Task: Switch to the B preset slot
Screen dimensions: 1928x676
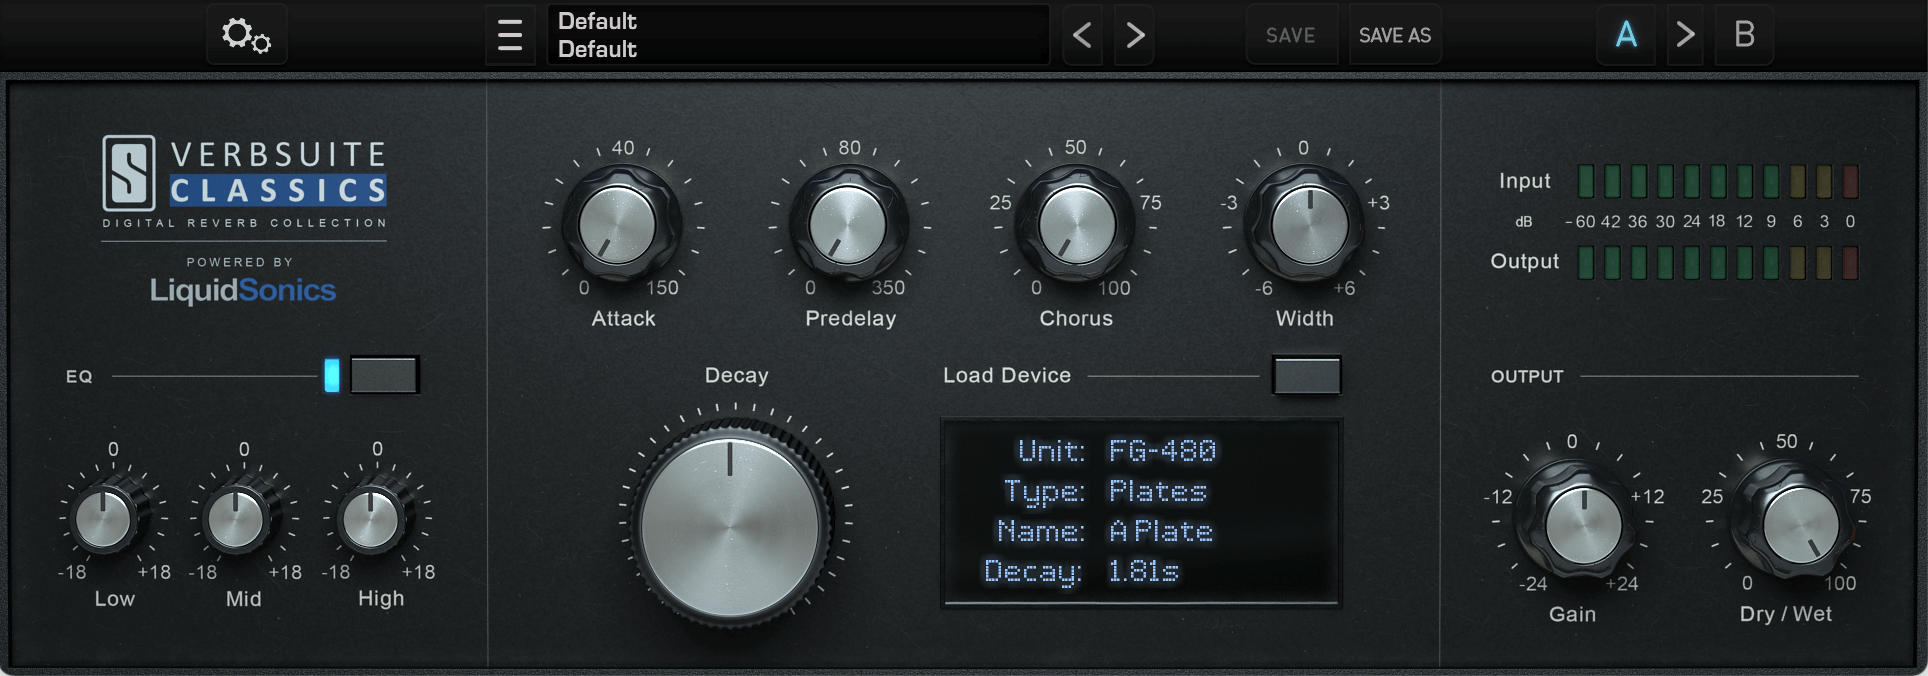Action: pyautogui.click(x=1744, y=35)
